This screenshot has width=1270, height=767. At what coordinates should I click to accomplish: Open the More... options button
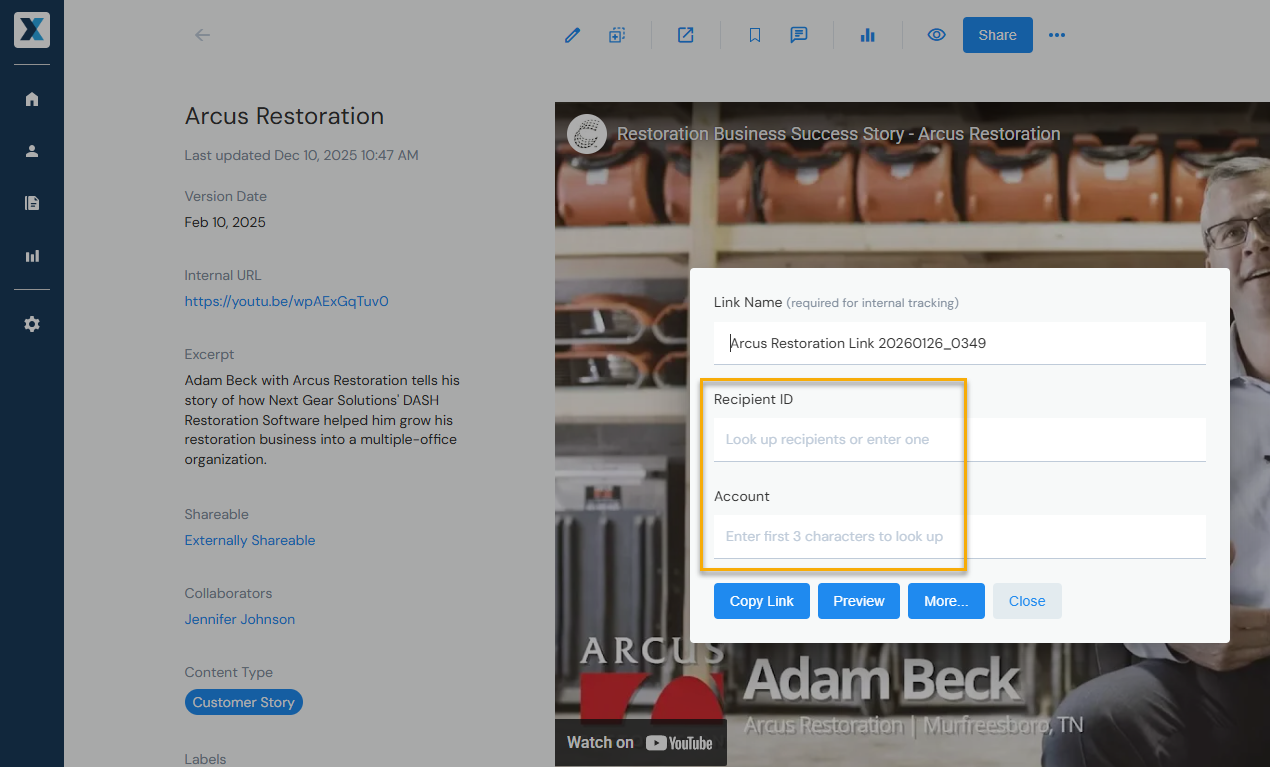pyautogui.click(x=946, y=601)
